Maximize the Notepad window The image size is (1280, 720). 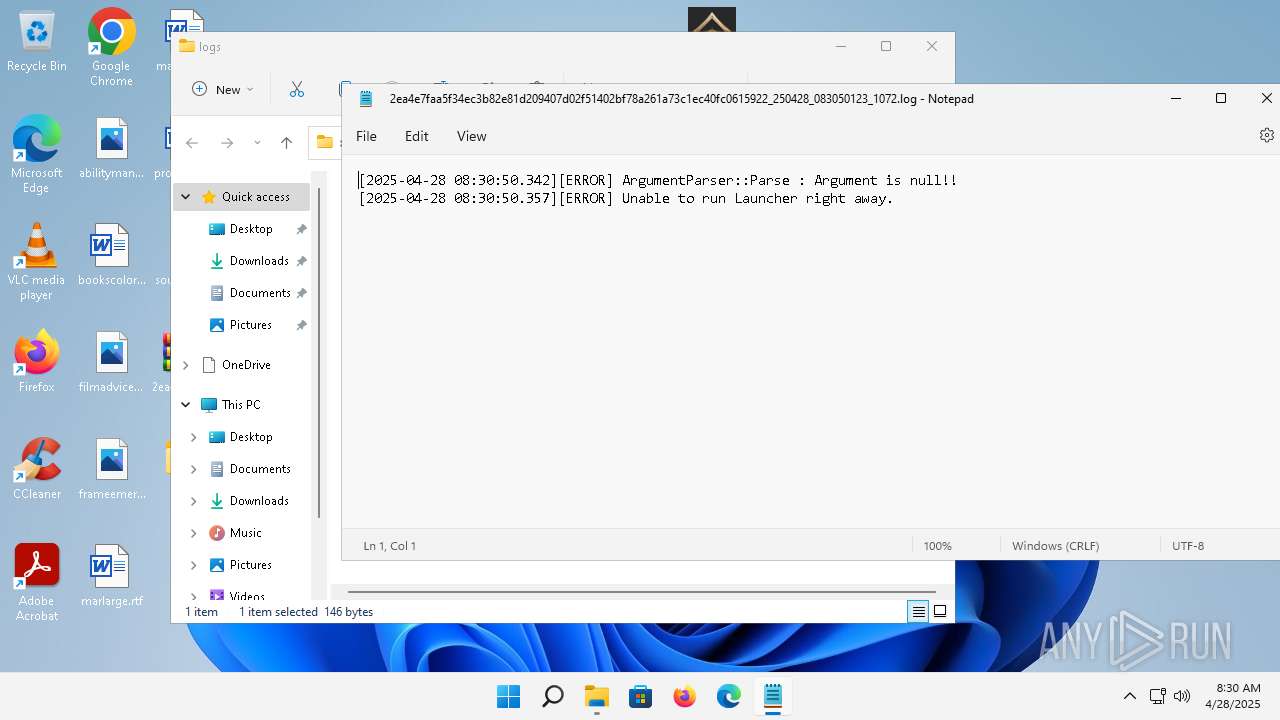(x=1221, y=98)
